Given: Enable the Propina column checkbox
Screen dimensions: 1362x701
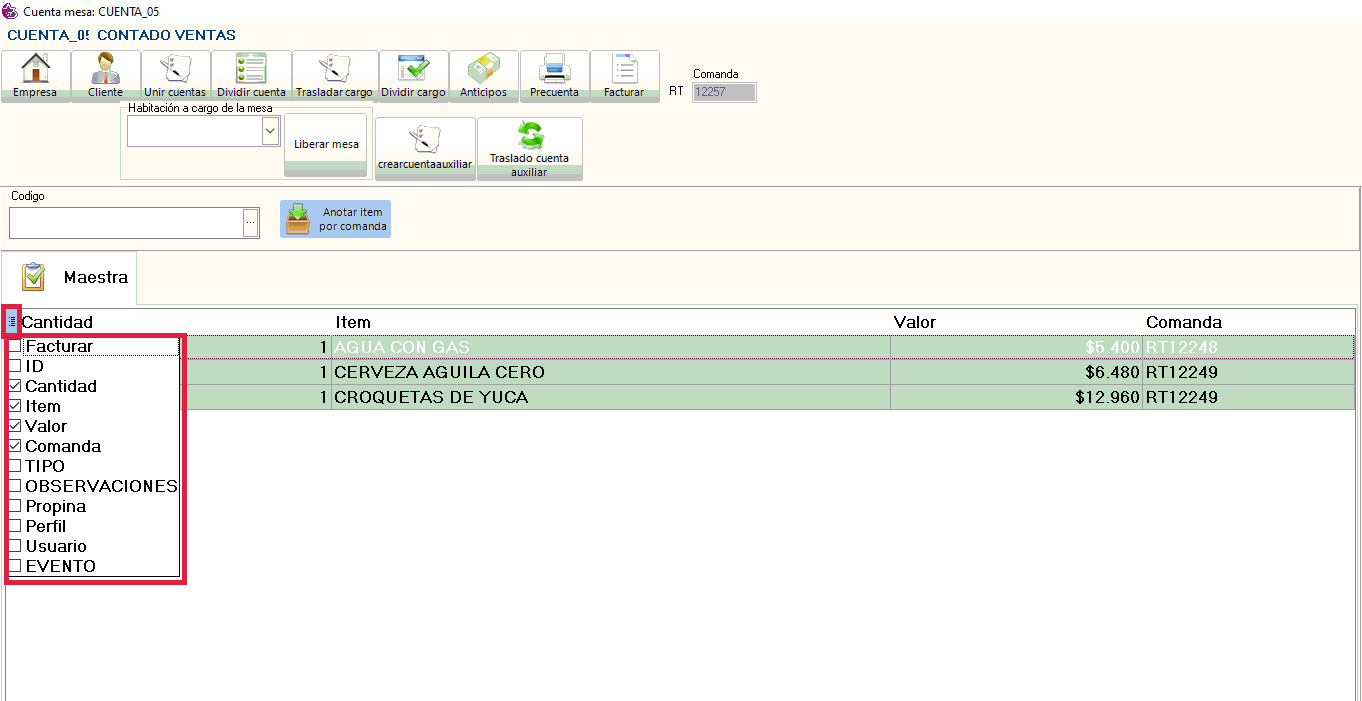Looking at the screenshot, I should (x=15, y=506).
